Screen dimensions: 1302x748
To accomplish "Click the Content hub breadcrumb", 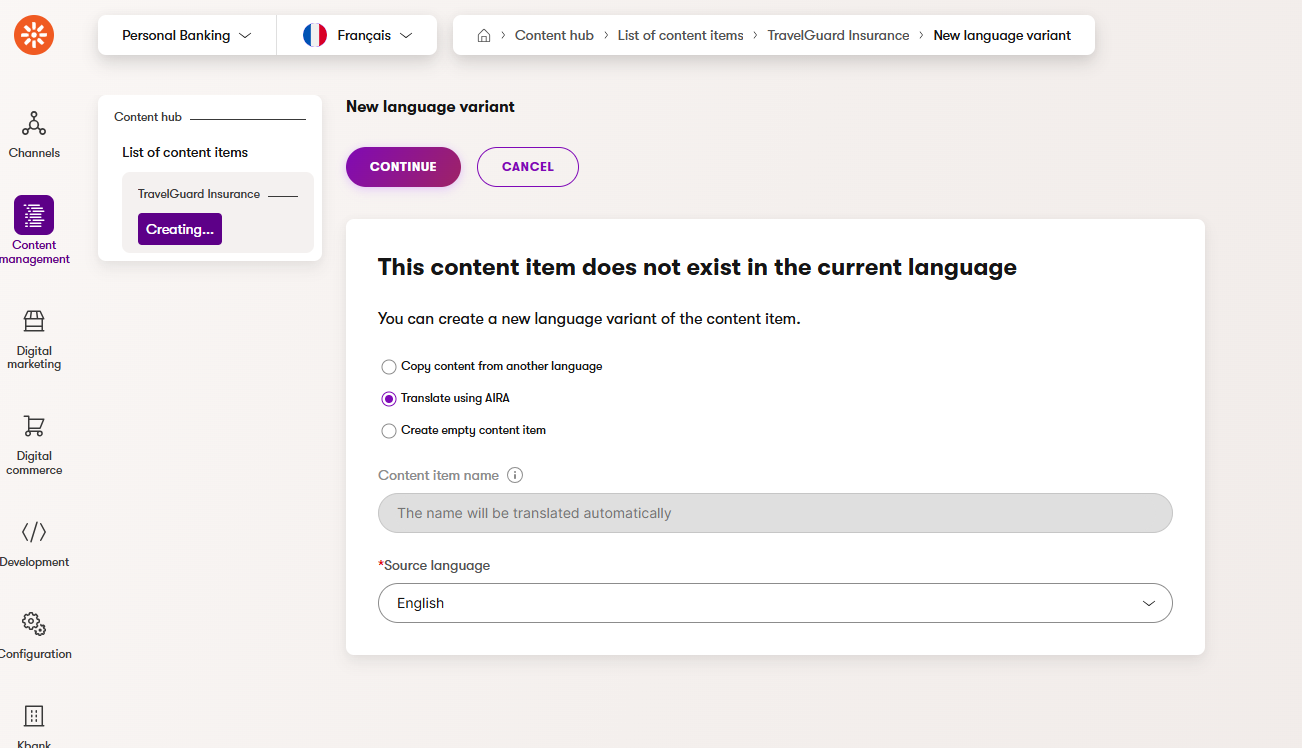I will (x=554, y=35).
